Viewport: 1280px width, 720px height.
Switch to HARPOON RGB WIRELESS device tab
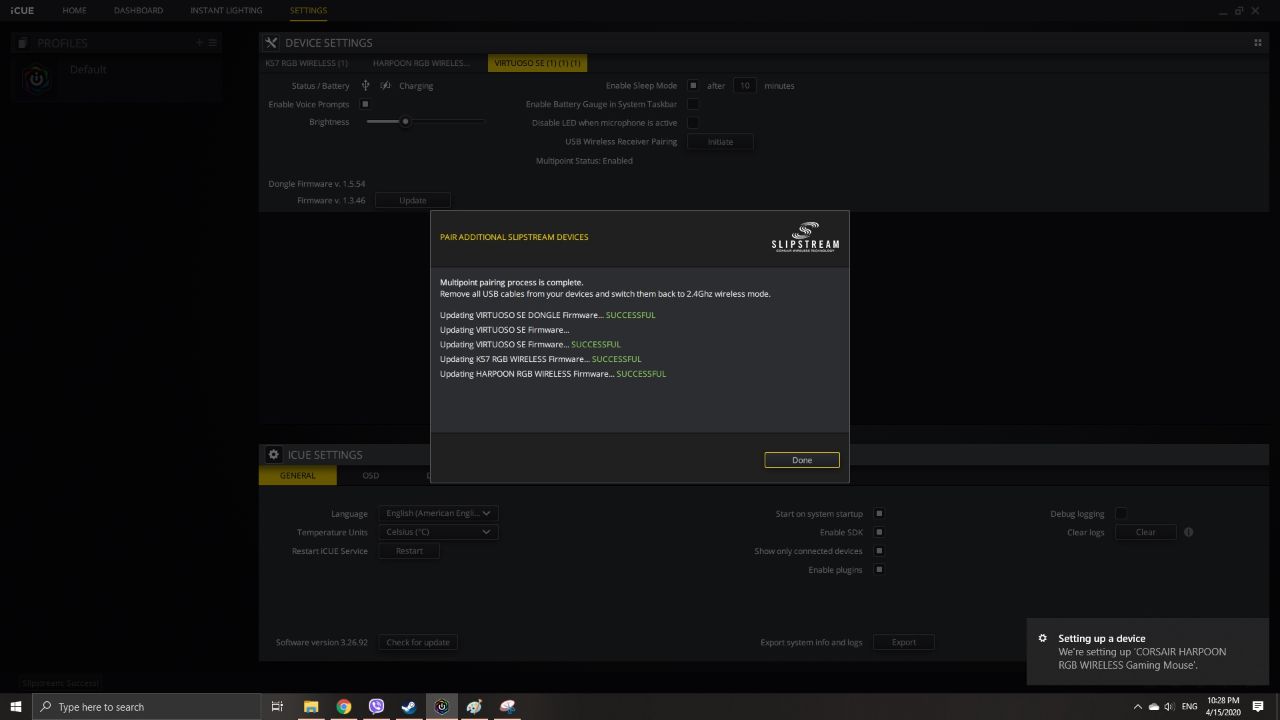421,63
